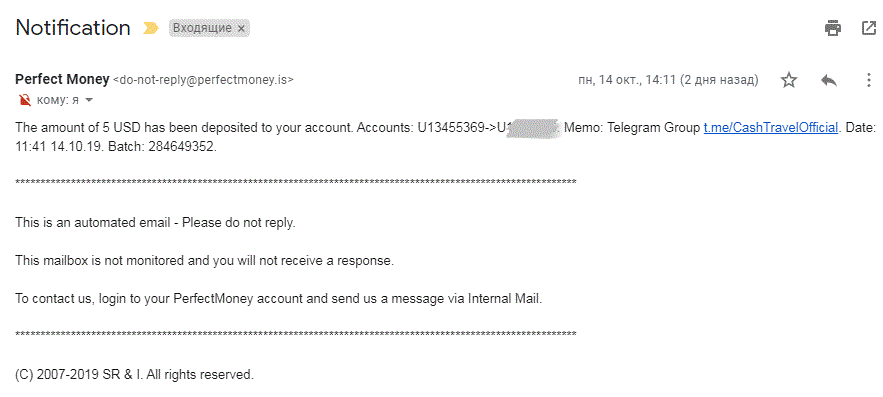Open the Входящие label
The image size is (883, 397).
202,28
